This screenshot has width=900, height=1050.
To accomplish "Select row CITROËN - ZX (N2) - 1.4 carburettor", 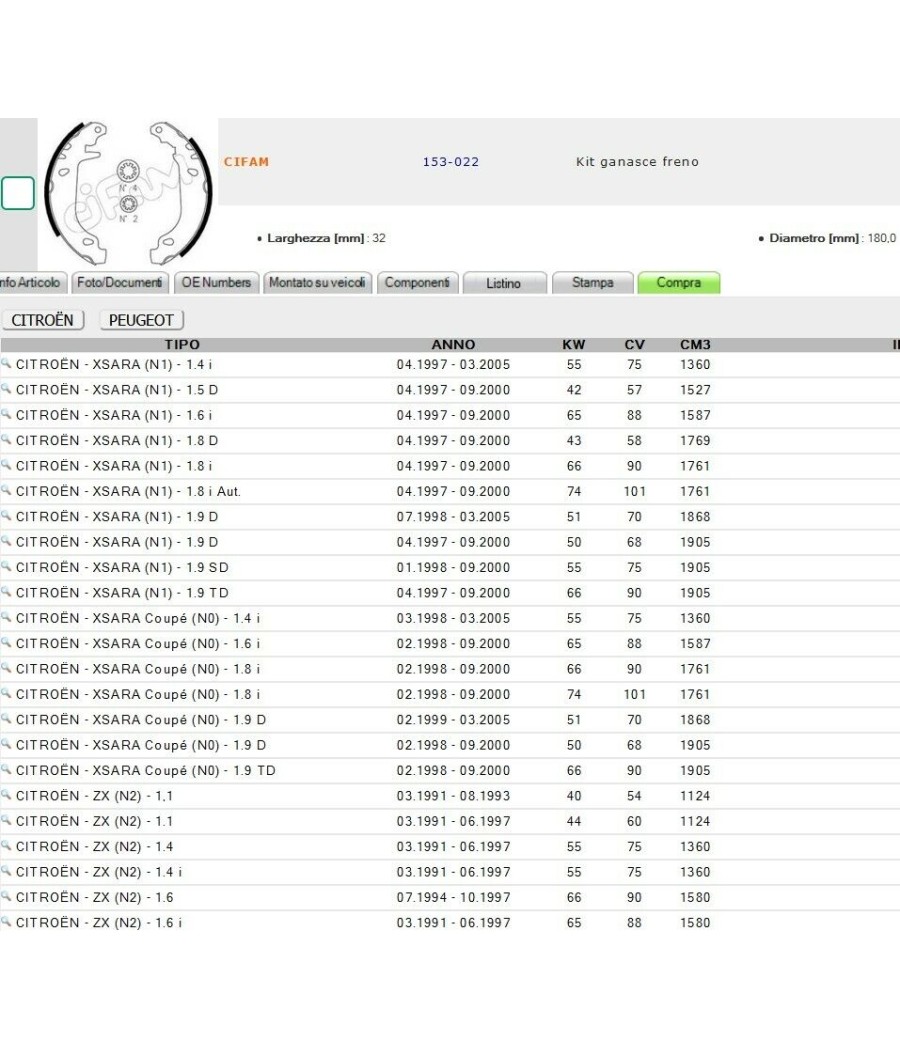I will (x=450, y=846).
